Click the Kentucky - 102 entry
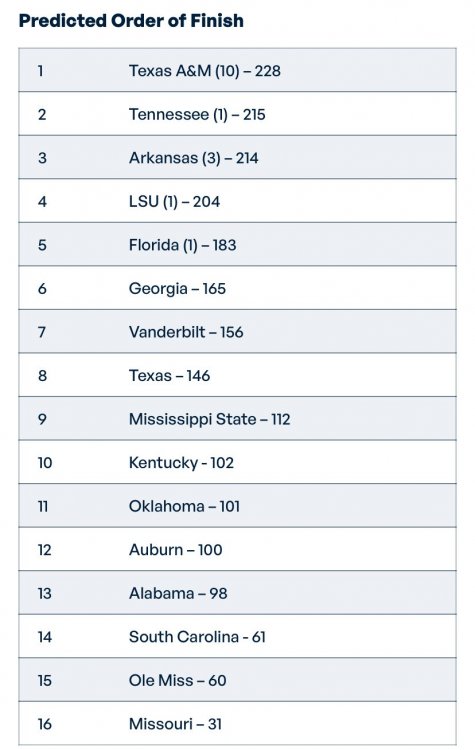The width and height of the screenshot is (475, 750). pos(181,463)
